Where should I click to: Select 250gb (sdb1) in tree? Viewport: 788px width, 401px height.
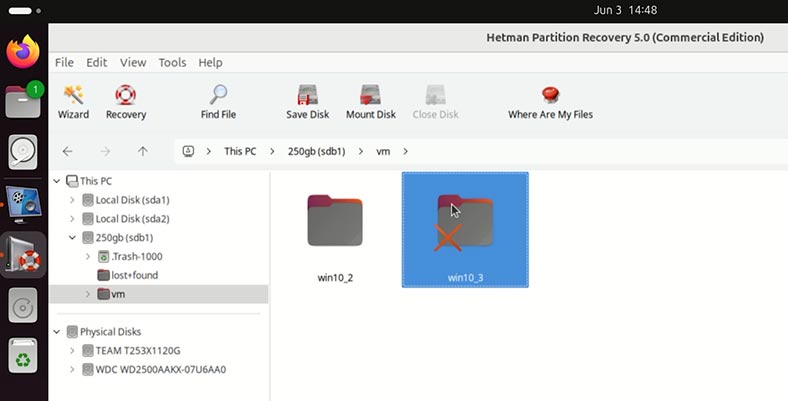pos(118,238)
